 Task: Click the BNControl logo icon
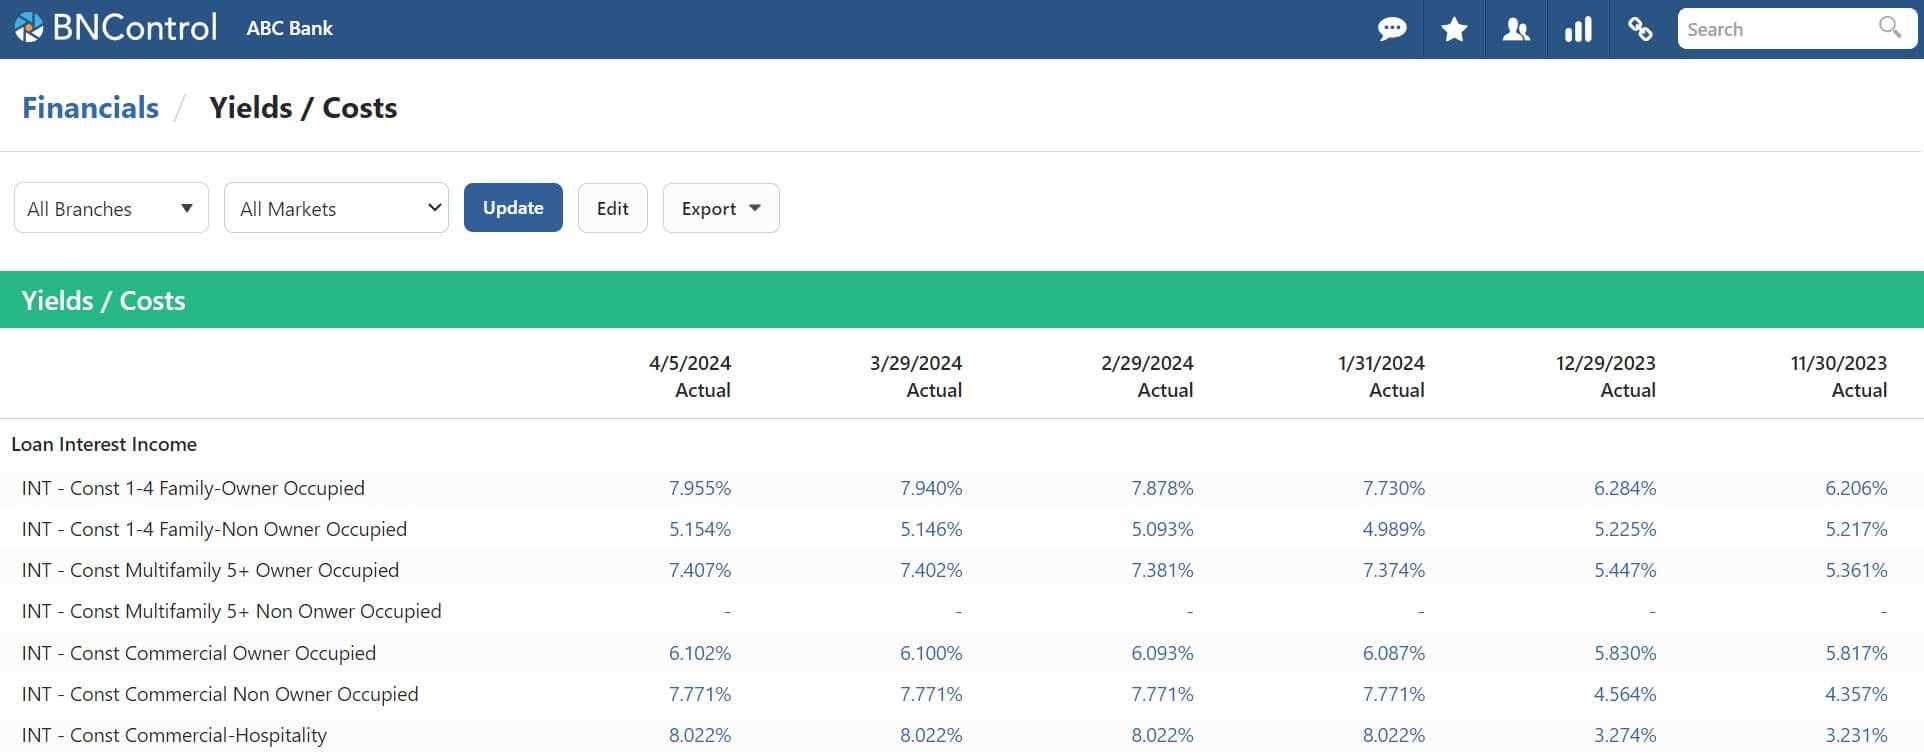pos(29,28)
